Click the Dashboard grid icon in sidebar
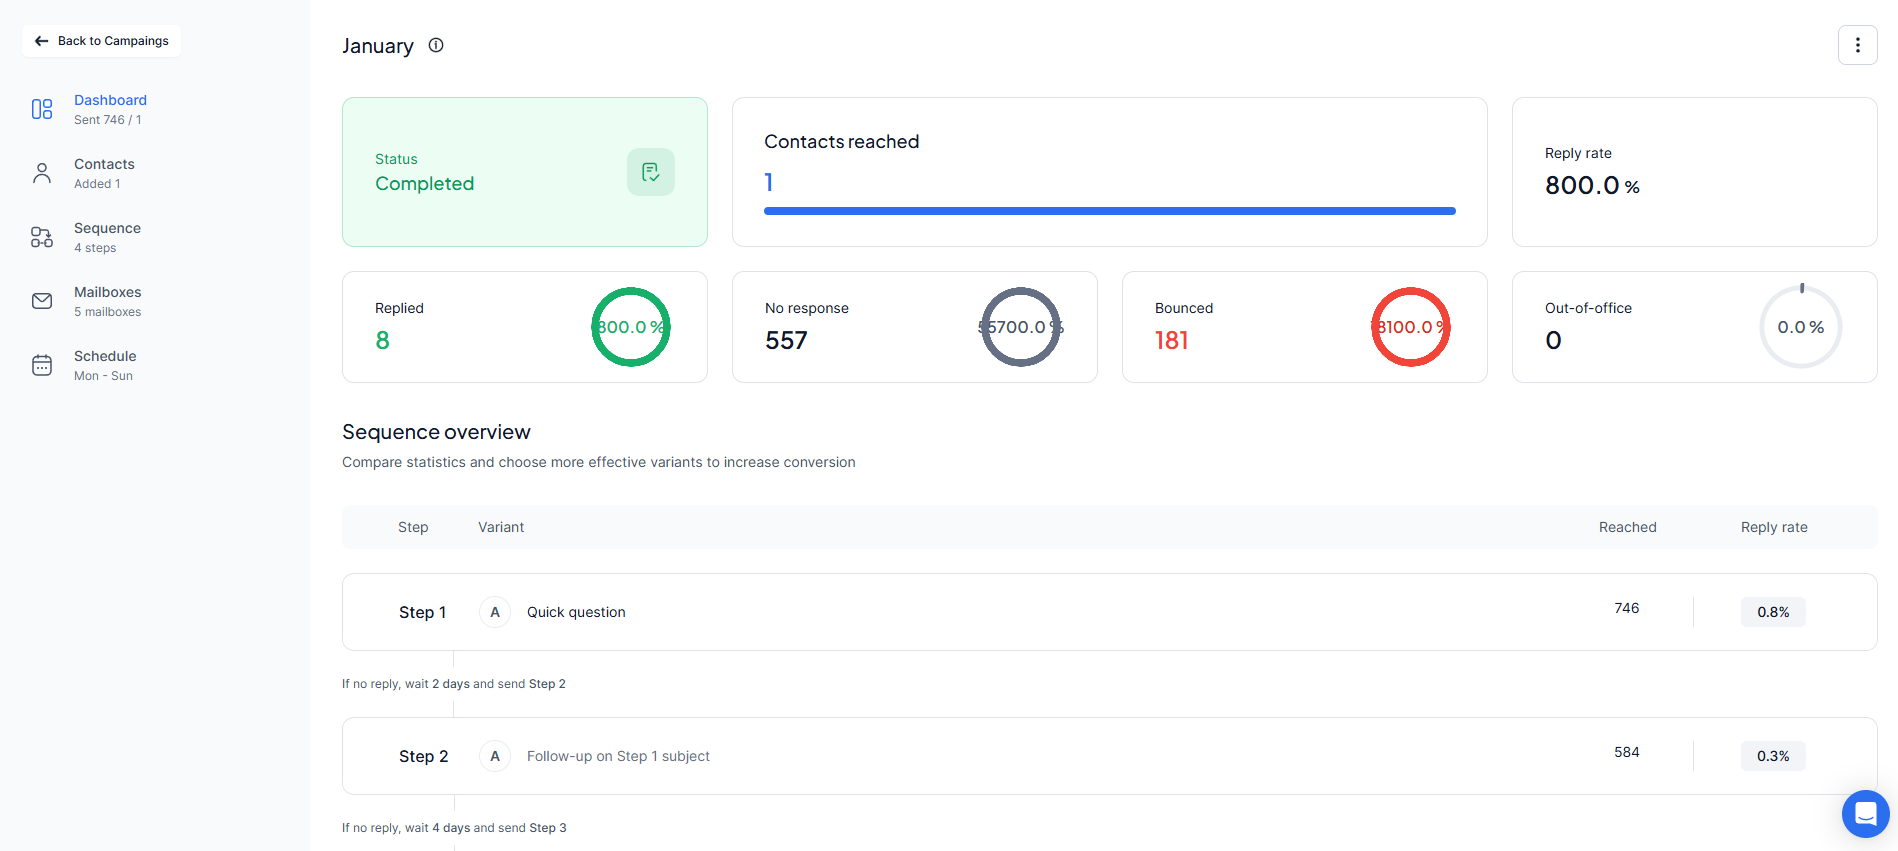Image resolution: width=1898 pixels, height=851 pixels. point(42,109)
